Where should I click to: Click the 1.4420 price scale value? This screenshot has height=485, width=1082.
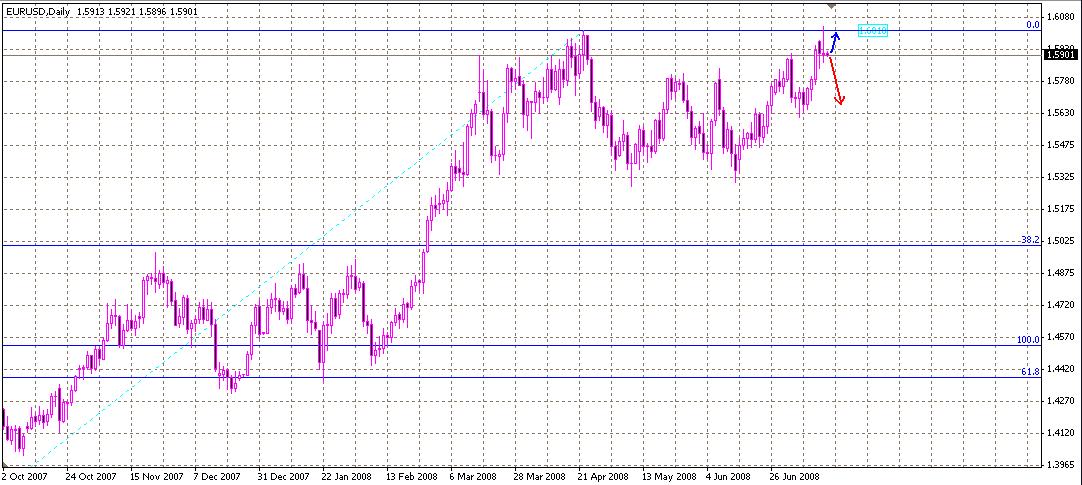tap(1061, 369)
